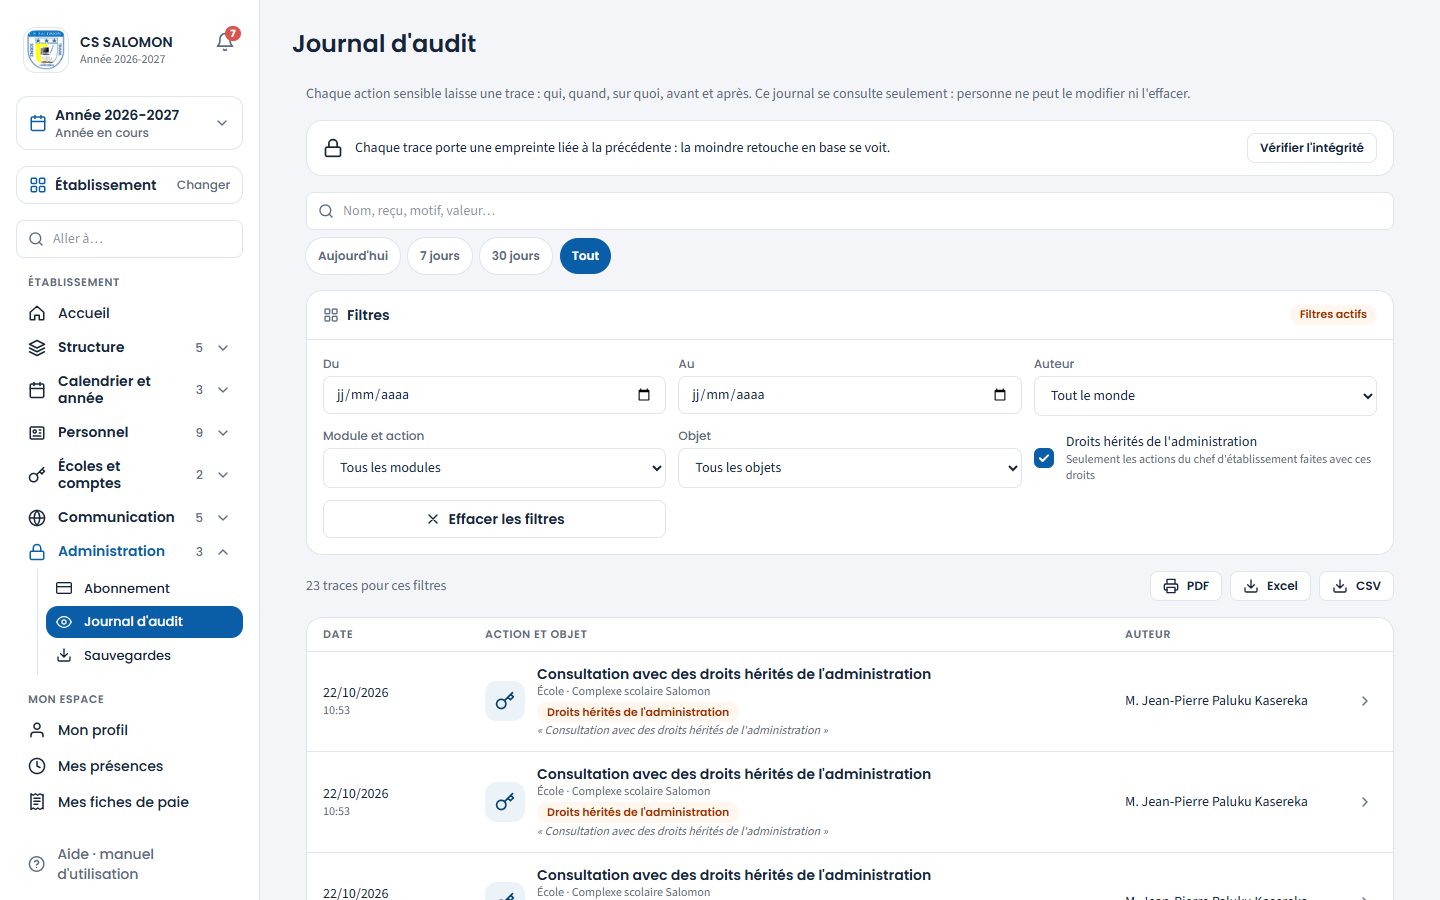Click the key icon of first audit row
The width and height of the screenshot is (1440, 900).
(x=505, y=701)
